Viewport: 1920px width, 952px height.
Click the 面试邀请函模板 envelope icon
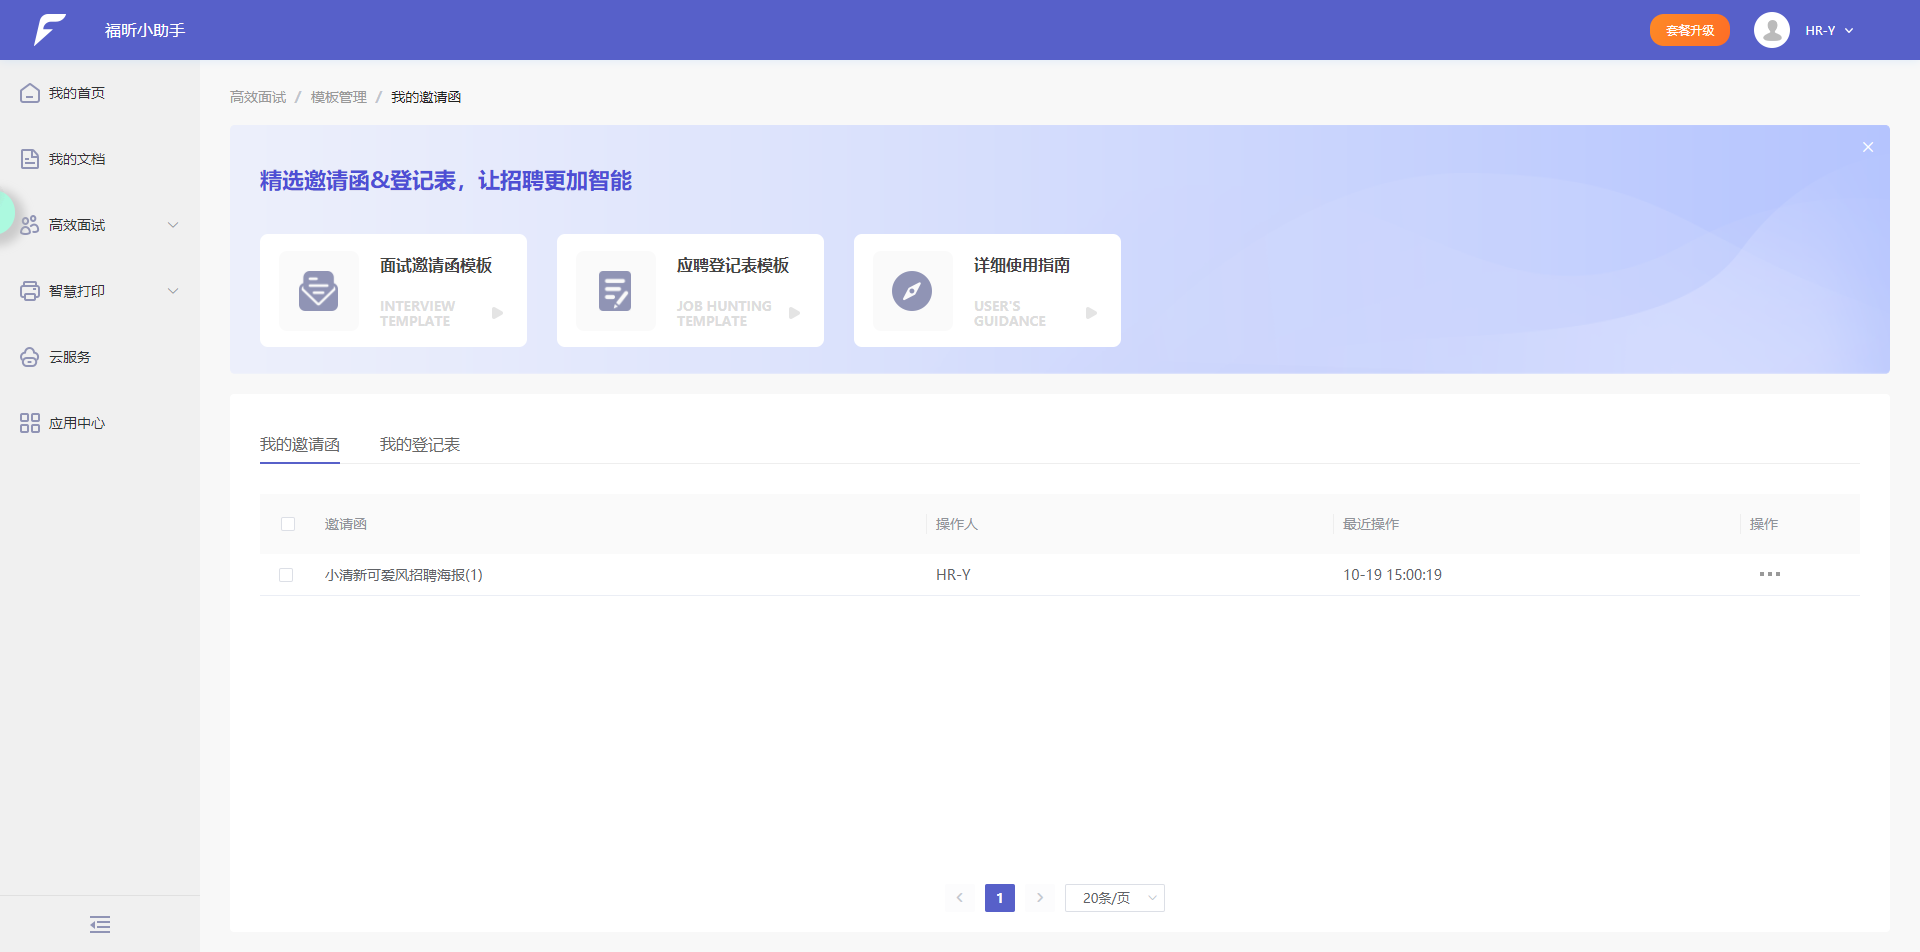[x=318, y=291]
